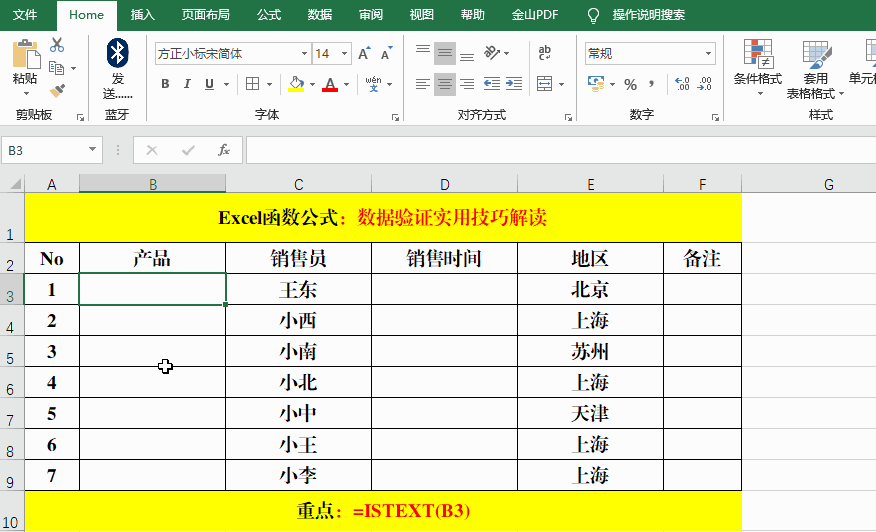Click the 操作说明搜索 search box

click(x=649, y=15)
